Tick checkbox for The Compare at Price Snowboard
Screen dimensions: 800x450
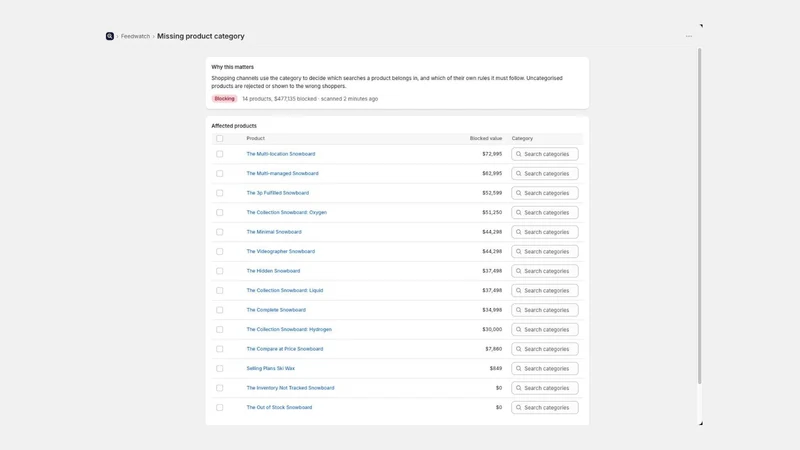[x=219, y=349]
